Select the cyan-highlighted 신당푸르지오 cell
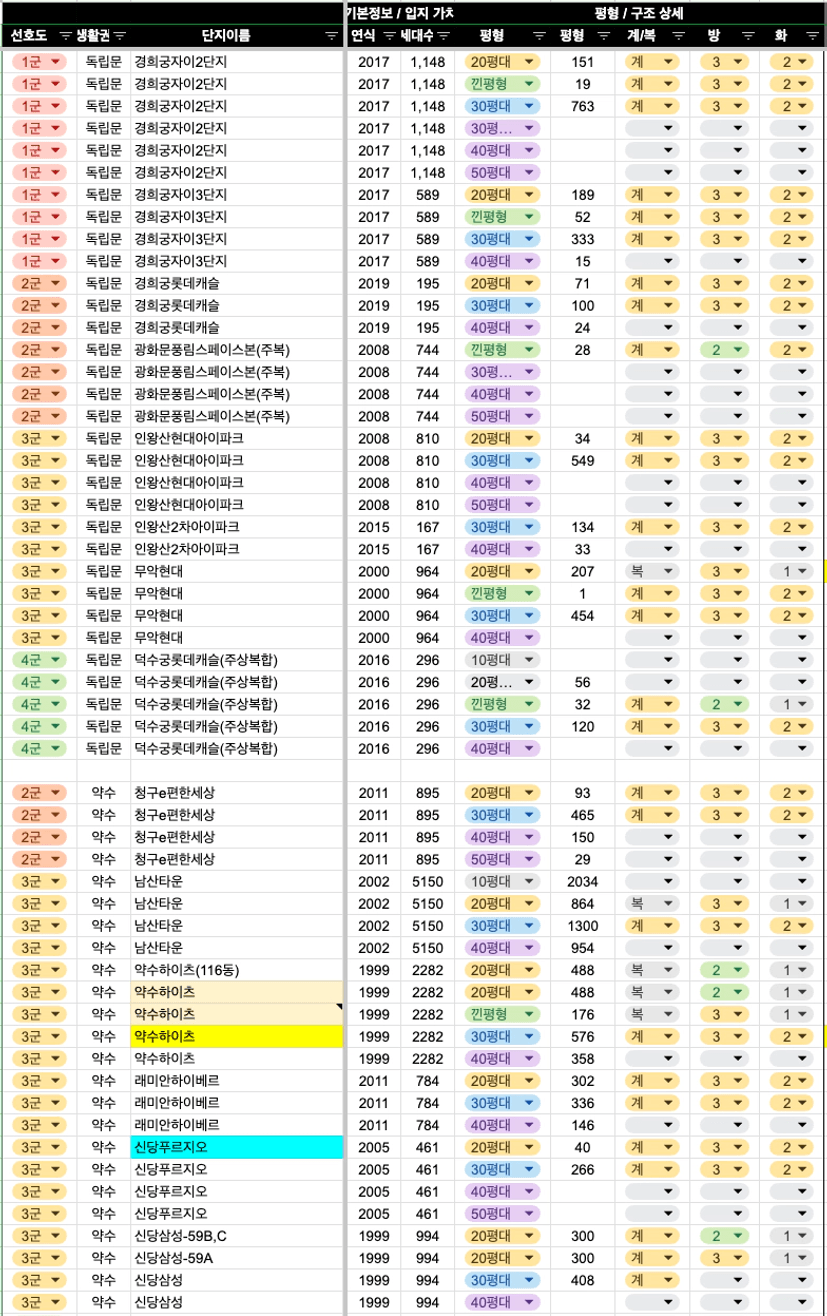Screen dimensions: 827x1316 coord(237,1147)
